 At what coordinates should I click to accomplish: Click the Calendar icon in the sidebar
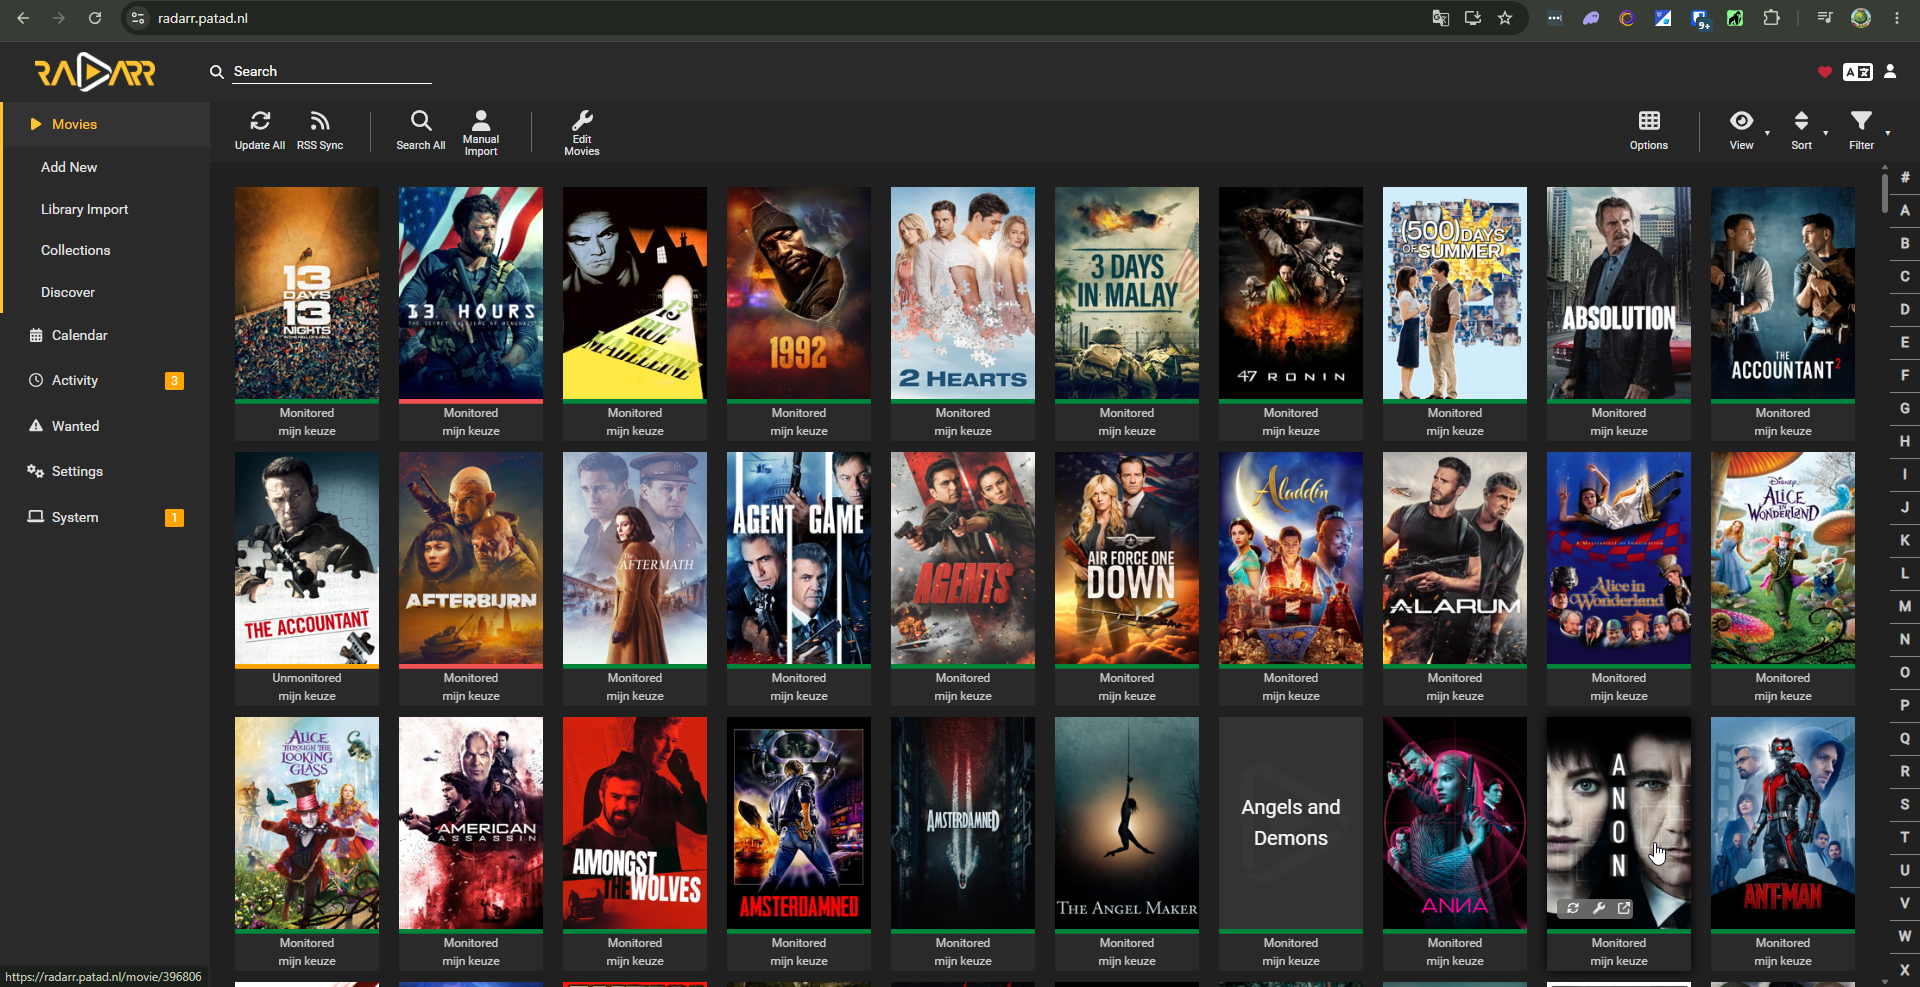pos(36,335)
